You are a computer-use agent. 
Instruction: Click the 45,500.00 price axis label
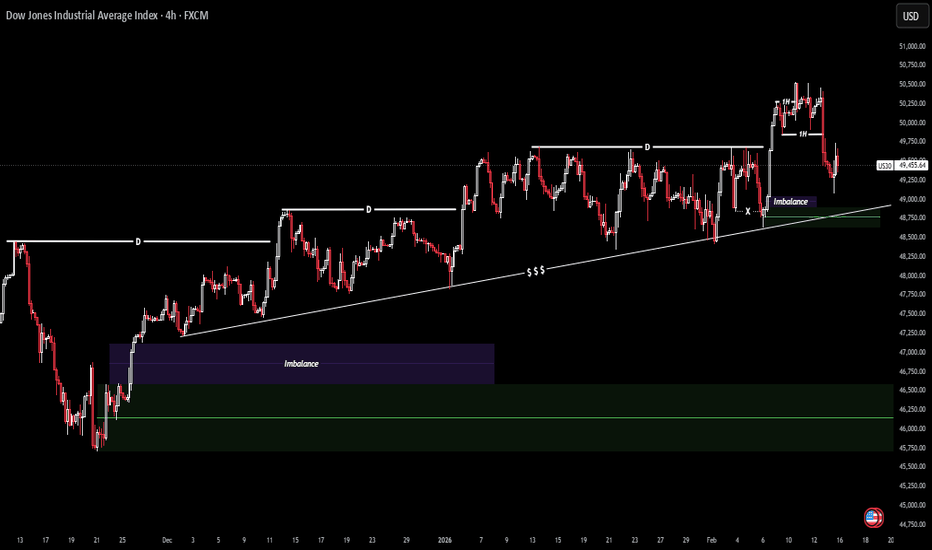(x=912, y=467)
